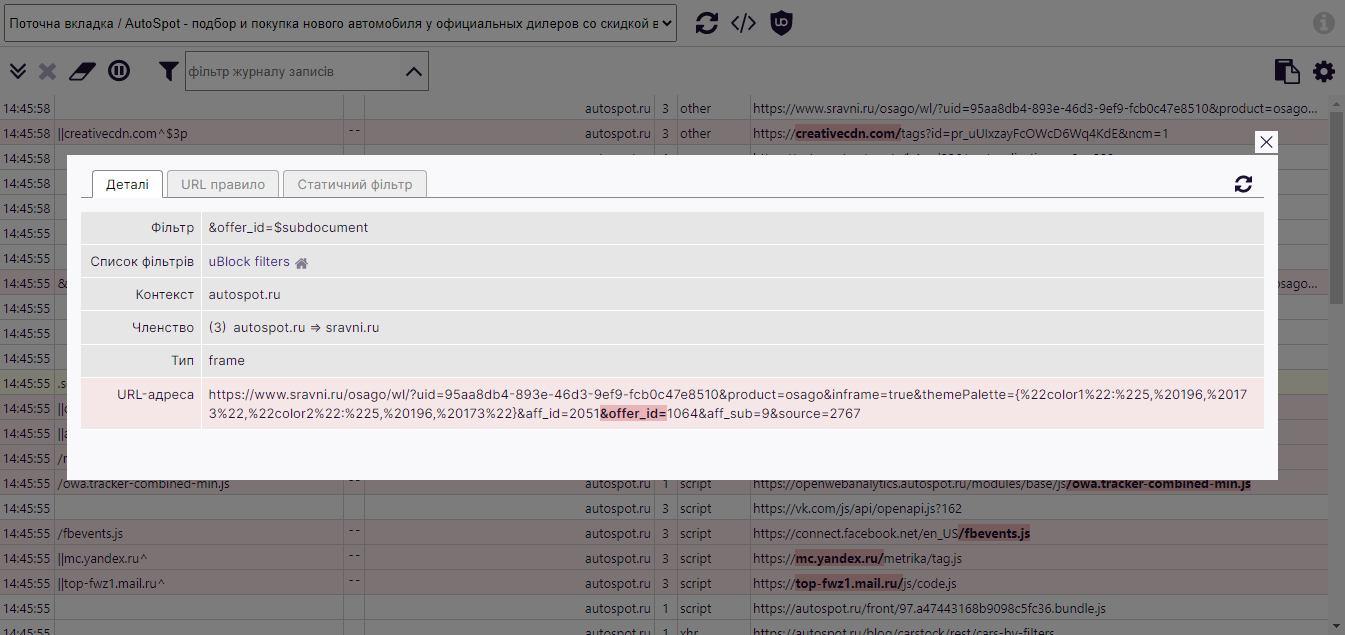Open the filter expression code view
Image resolution: width=1345 pixels, height=635 pixels.
tap(744, 22)
